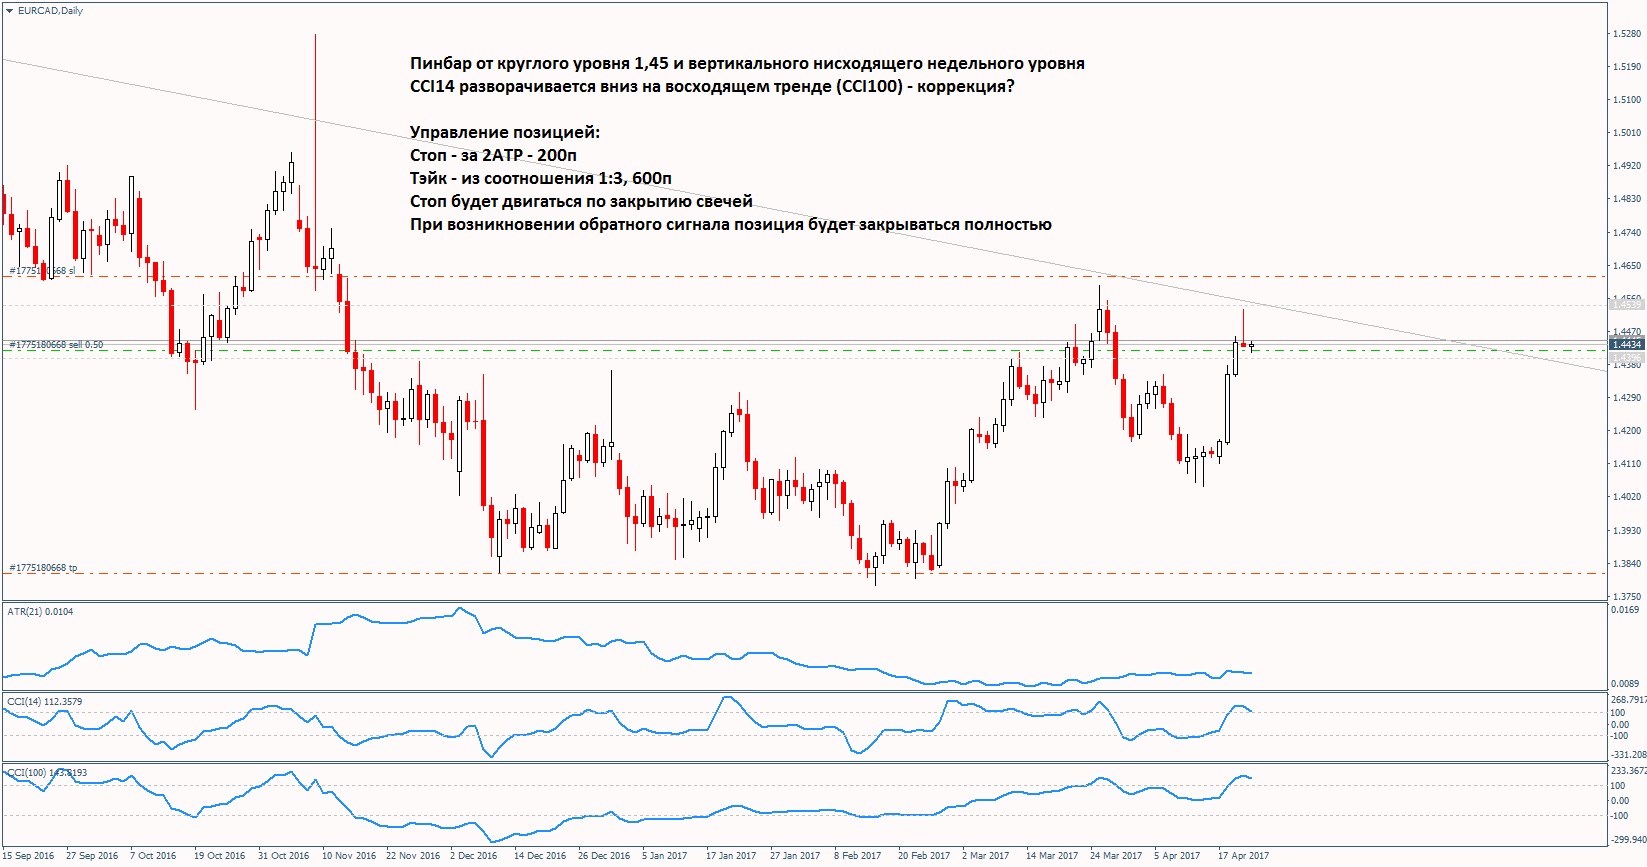Click the 2 Mar 2017 date label
Viewport: 1647px width, 867px height.
985,855
